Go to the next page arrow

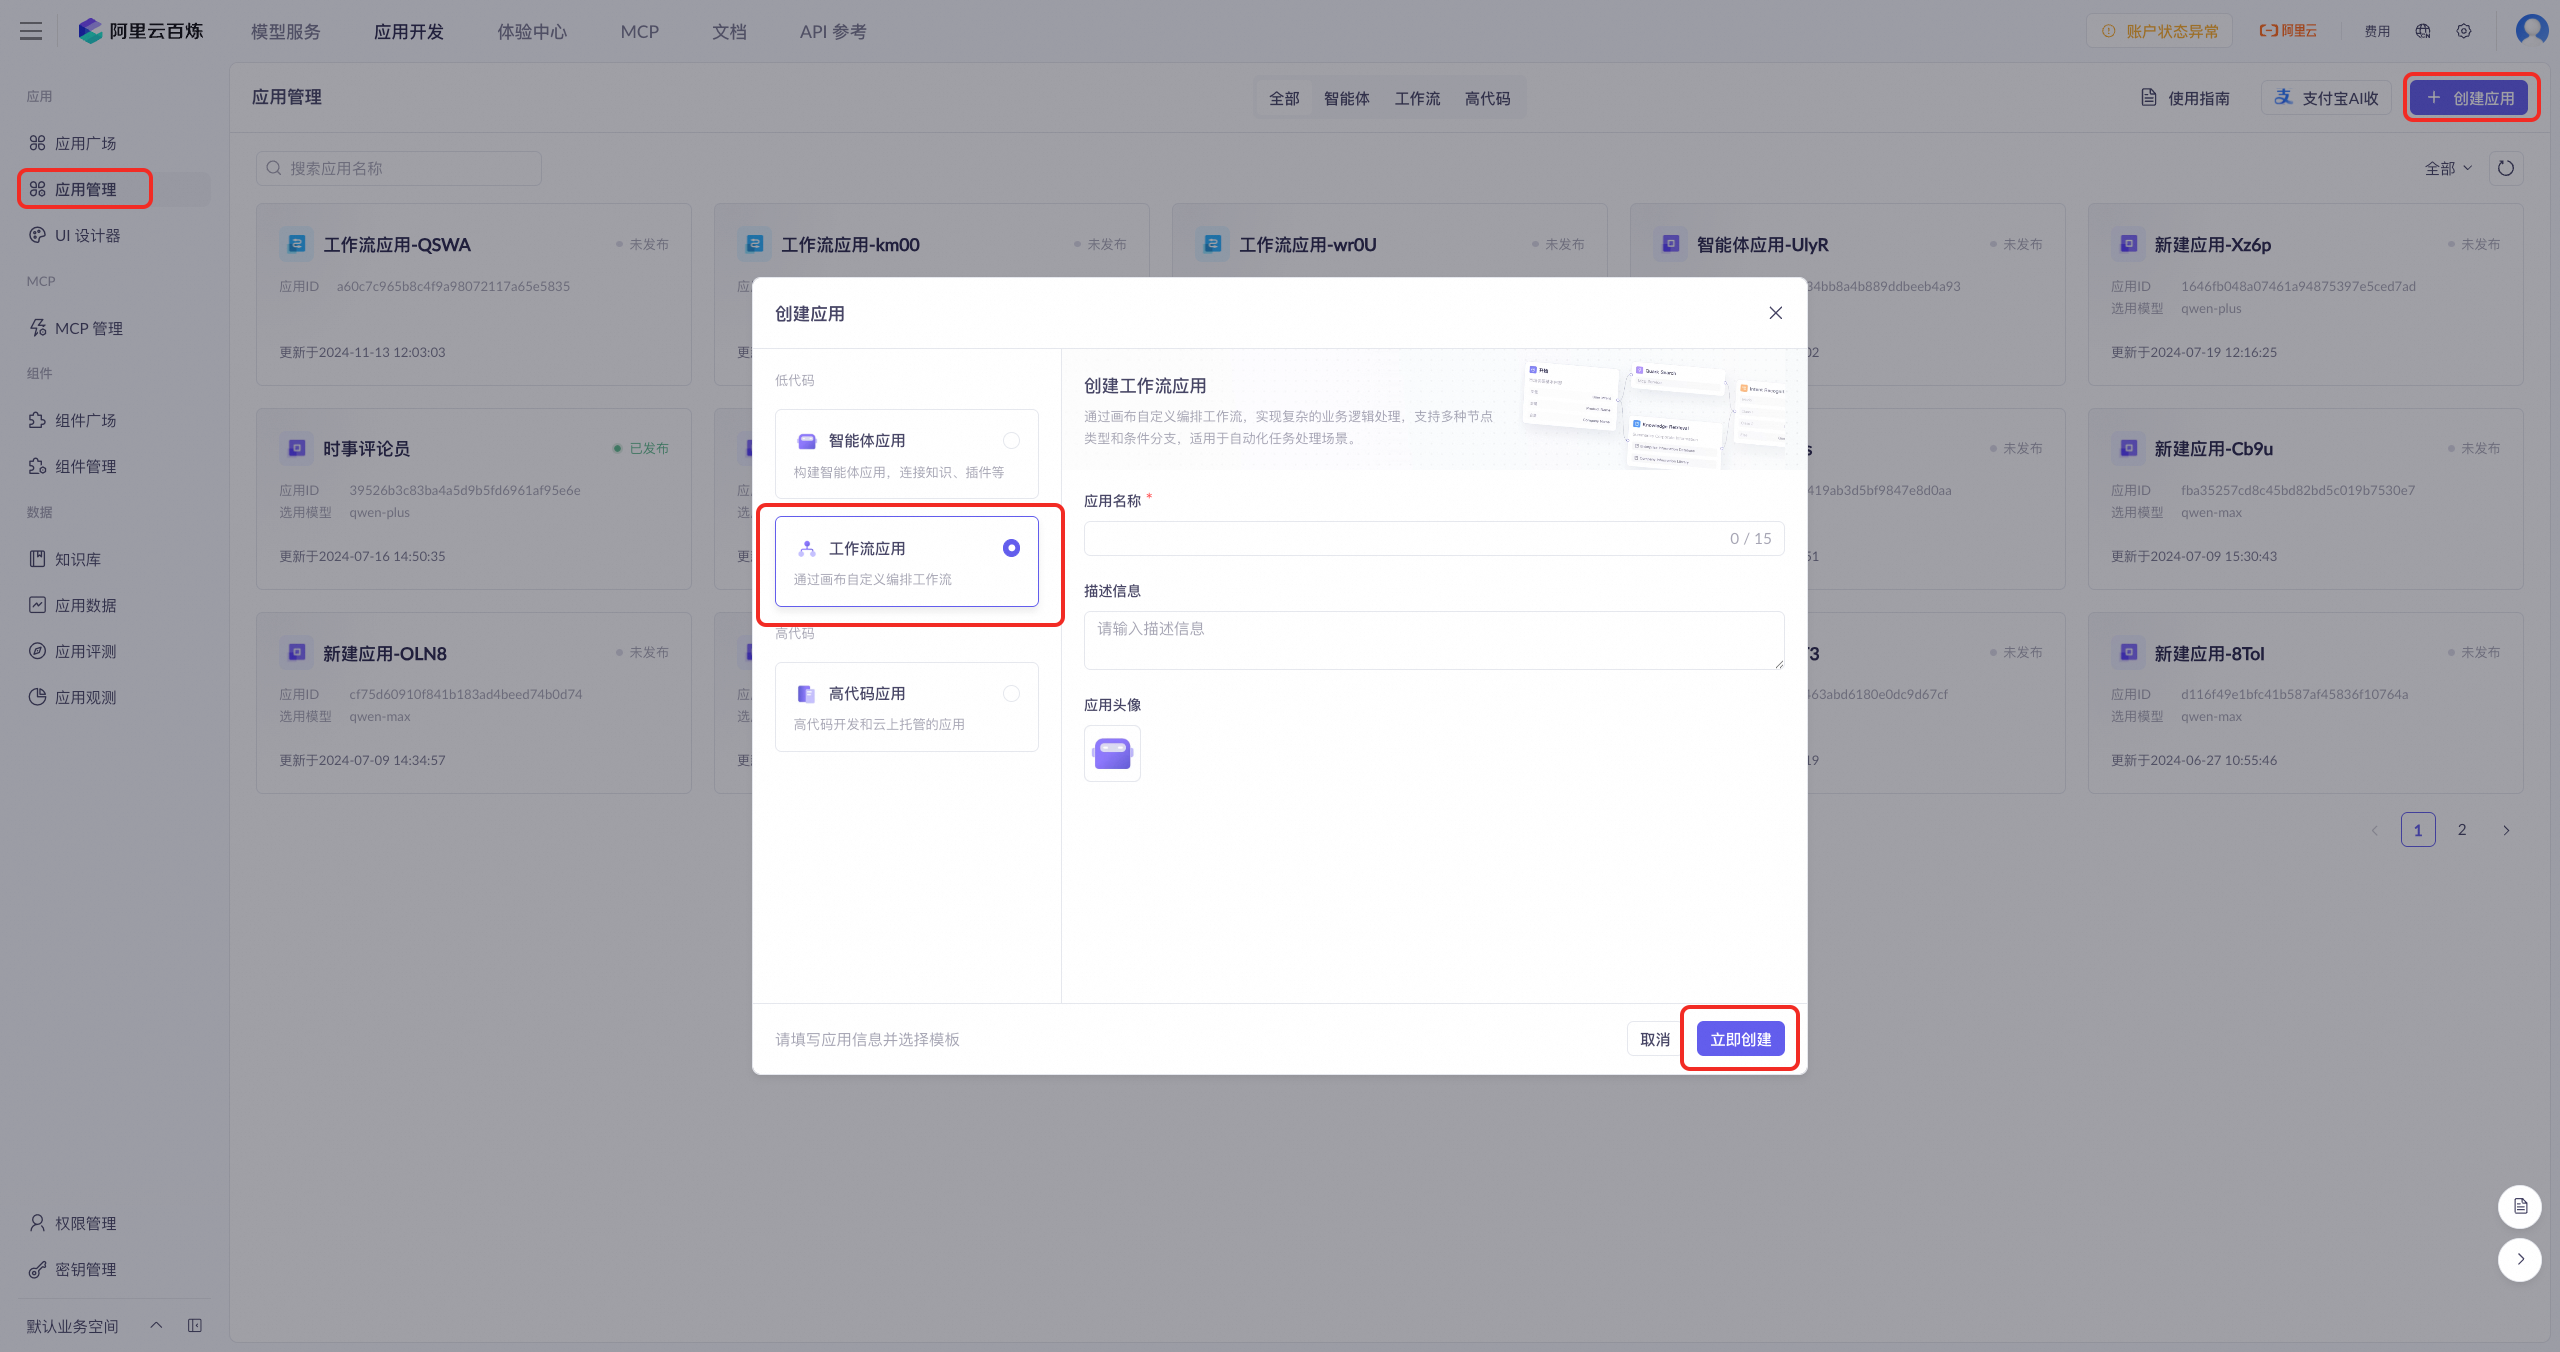coord(2506,830)
